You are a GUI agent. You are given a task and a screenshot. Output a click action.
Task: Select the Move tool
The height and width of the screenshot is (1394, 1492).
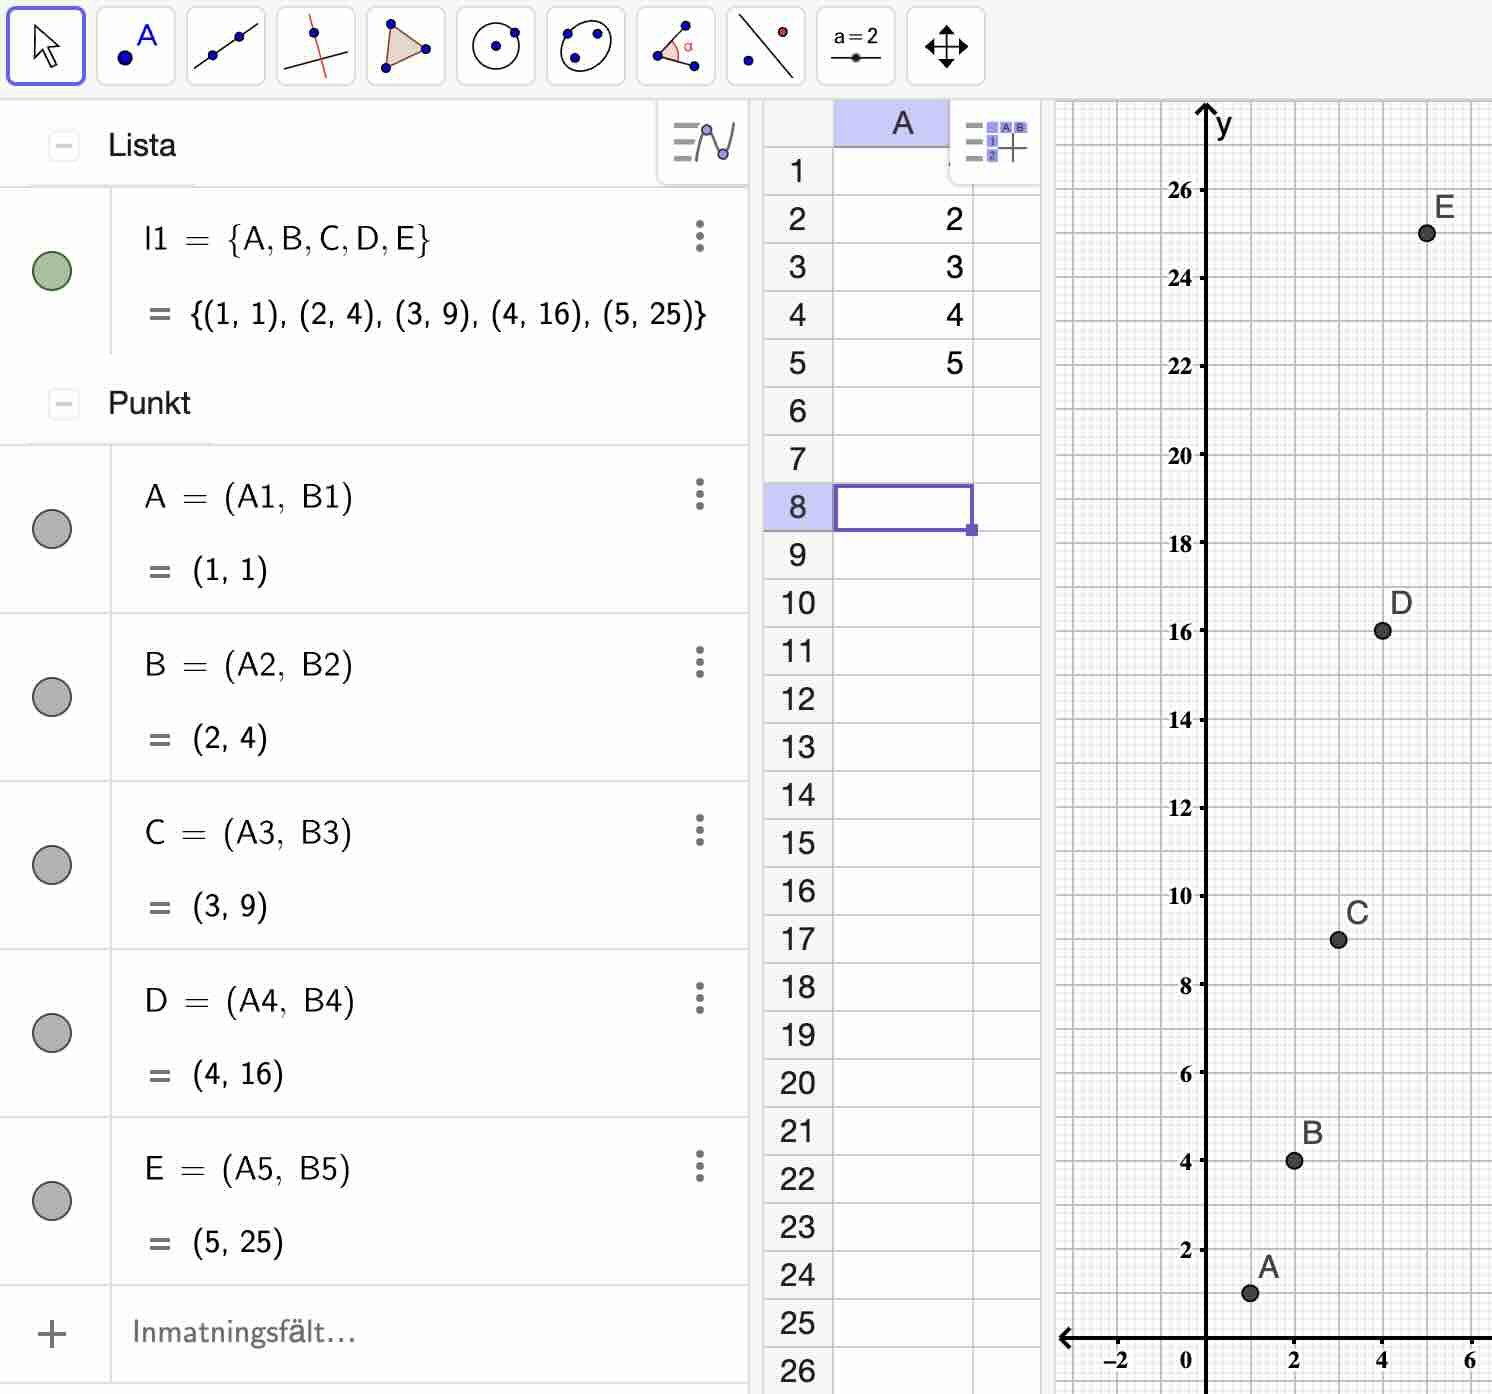point(45,45)
